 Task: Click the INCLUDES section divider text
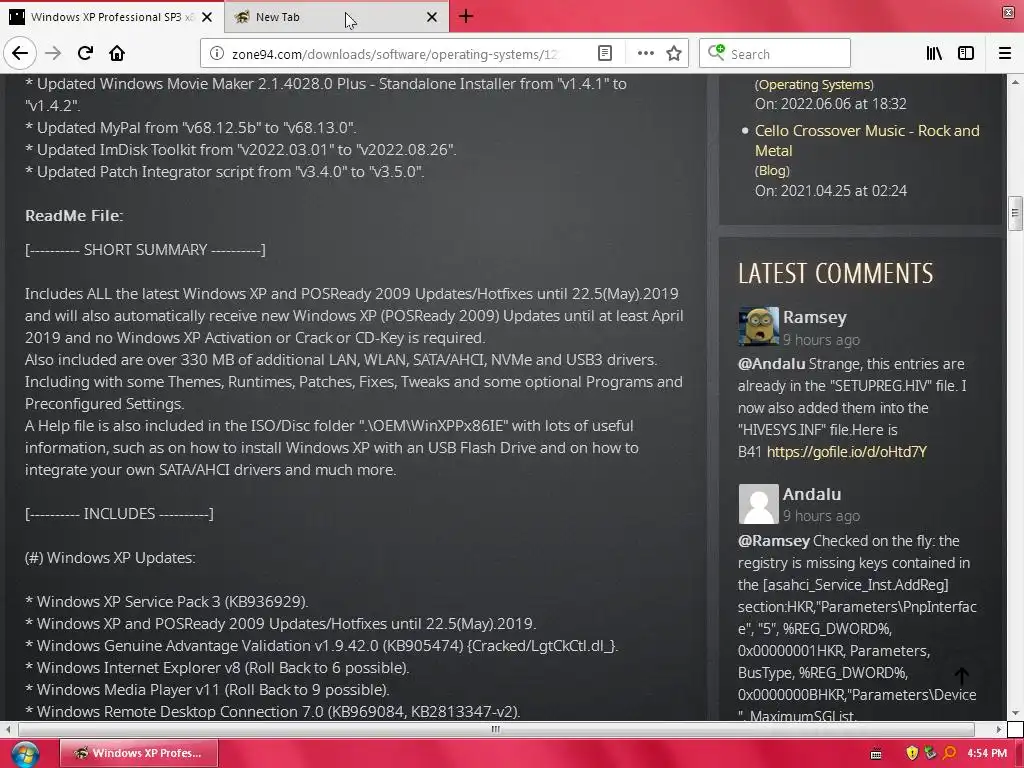point(119,513)
